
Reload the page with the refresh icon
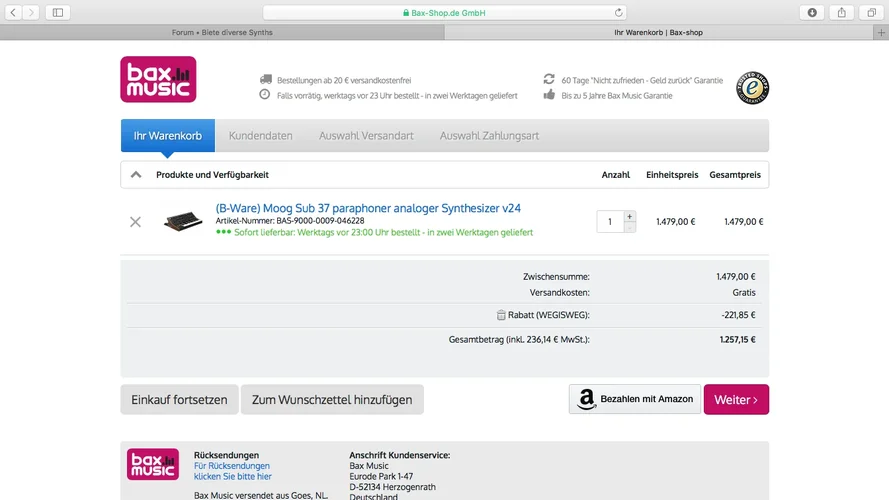[619, 12]
